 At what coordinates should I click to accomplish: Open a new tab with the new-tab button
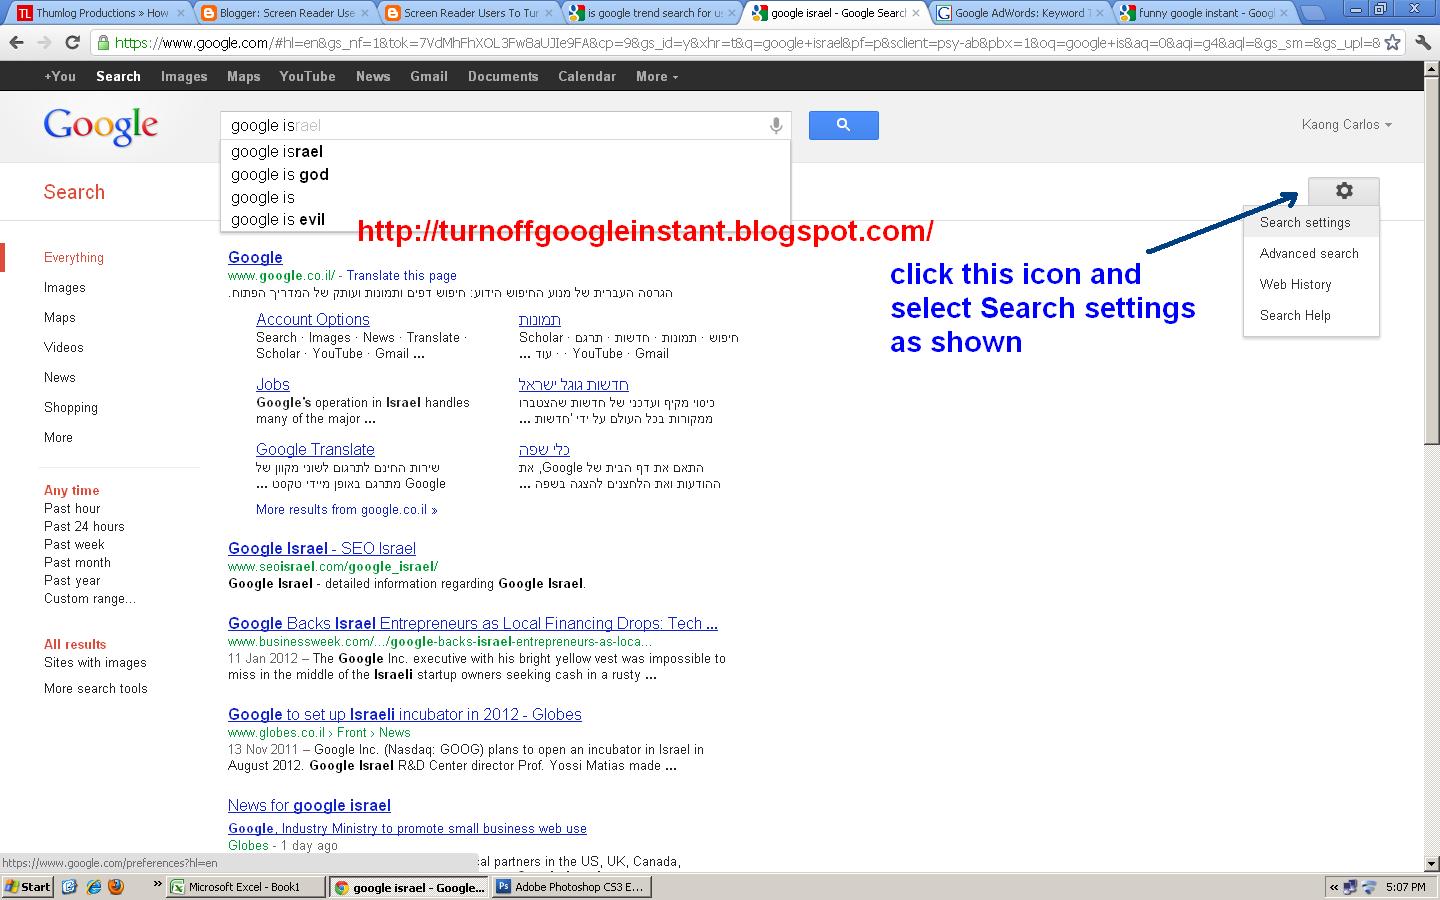coord(1311,13)
